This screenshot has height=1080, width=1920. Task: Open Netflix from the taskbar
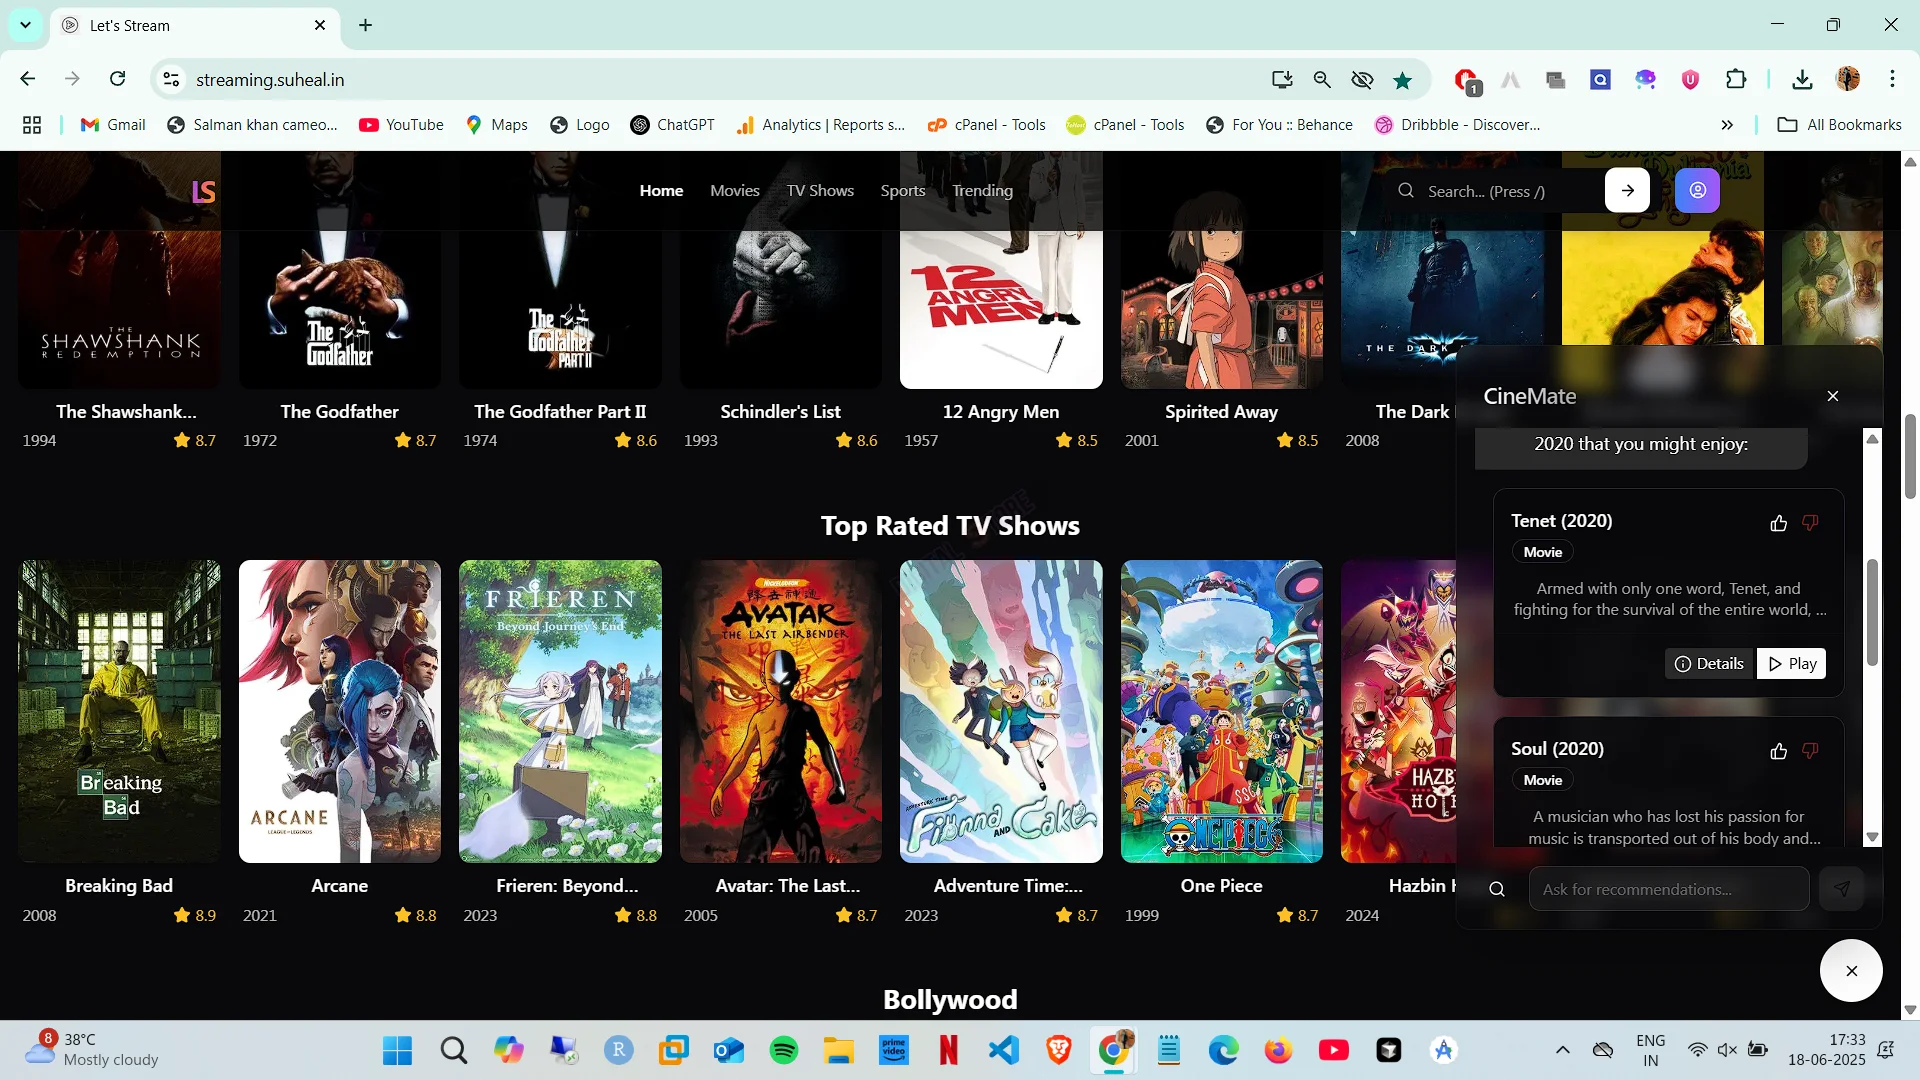[948, 1050]
